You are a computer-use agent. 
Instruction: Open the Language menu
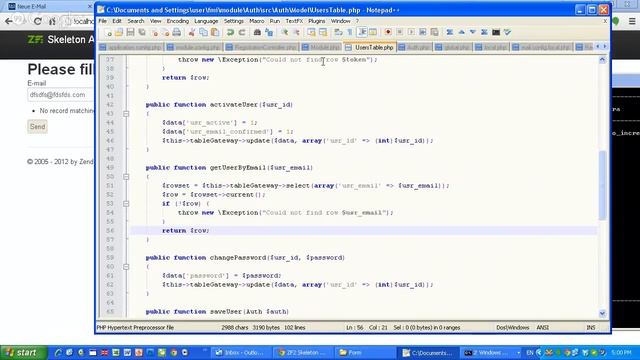coord(206,21)
